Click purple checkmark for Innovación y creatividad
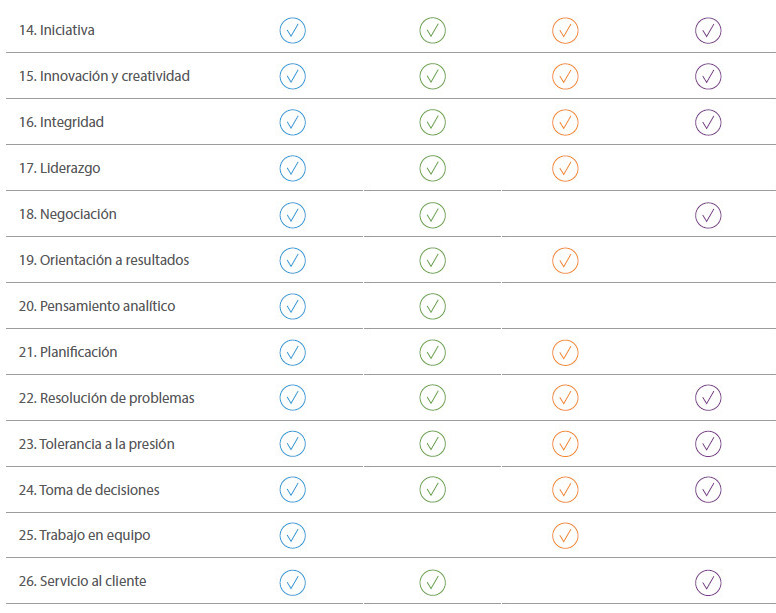Image resolution: width=776 pixels, height=613 pixels. [x=708, y=76]
